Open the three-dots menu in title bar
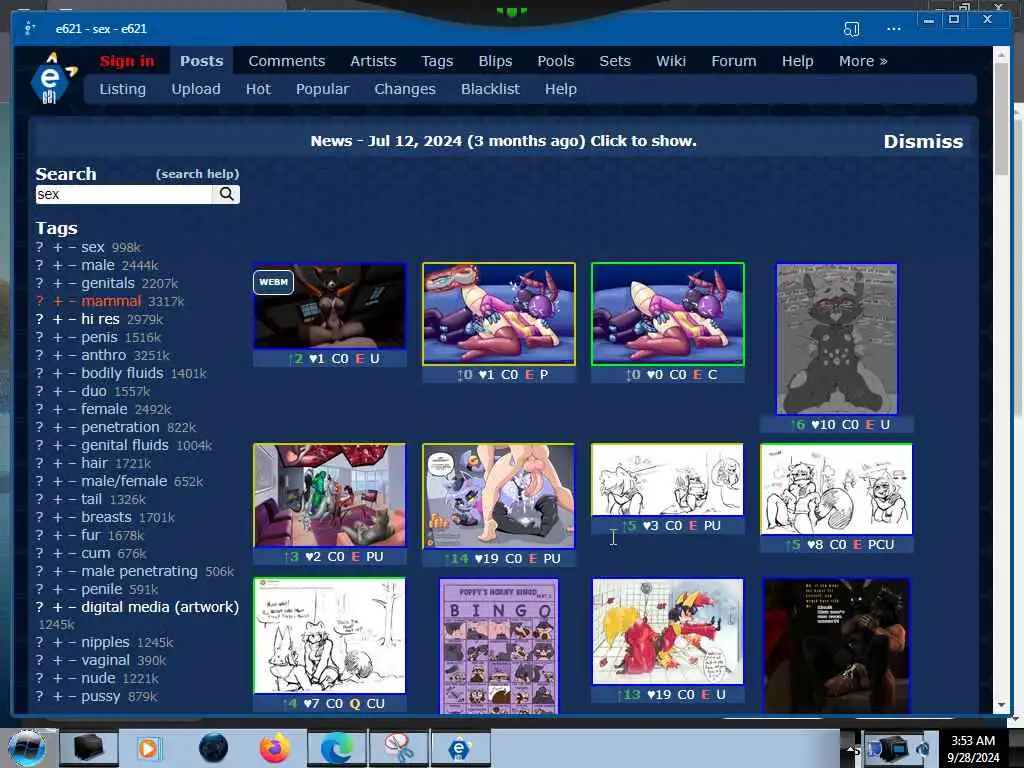Image resolution: width=1024 pixels, height=768 pixels. click(x=893, y=29)
